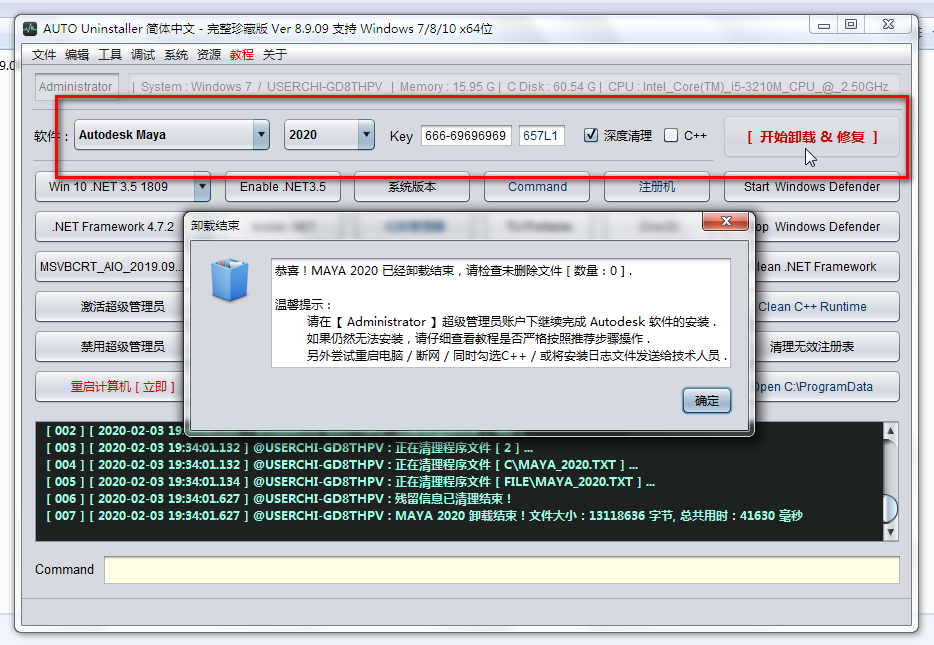The width and height of the screenshot is (934, 645).
Task: Enable the C++ checkbox
Action: coord(671,135)
